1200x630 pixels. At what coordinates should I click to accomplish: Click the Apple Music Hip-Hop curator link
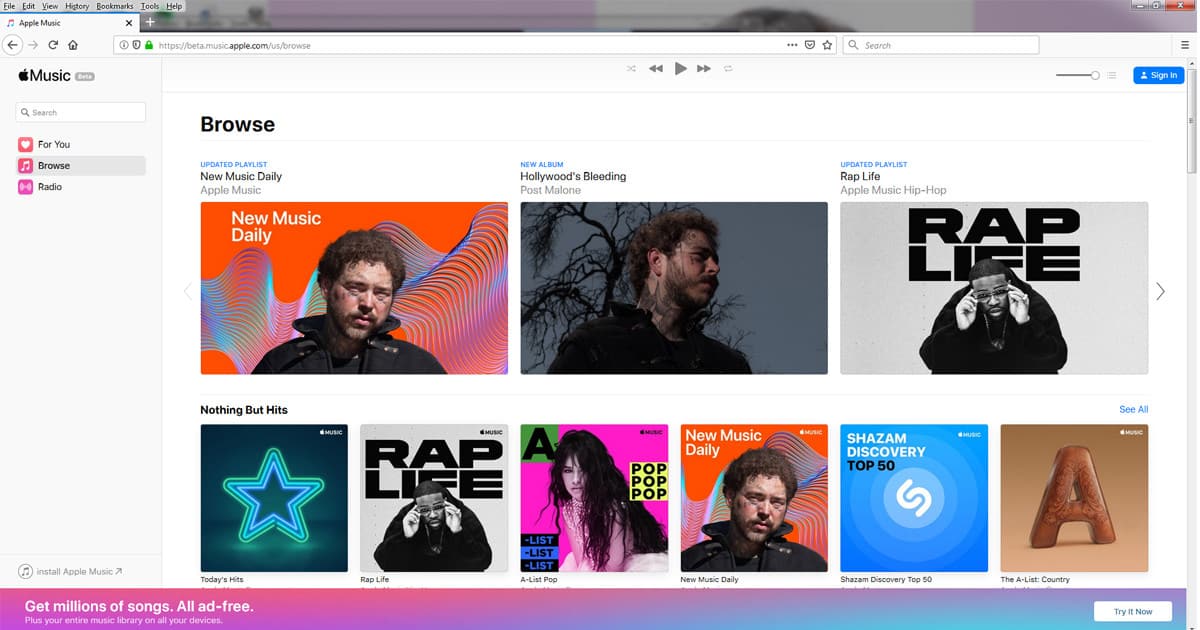(893, 190)
